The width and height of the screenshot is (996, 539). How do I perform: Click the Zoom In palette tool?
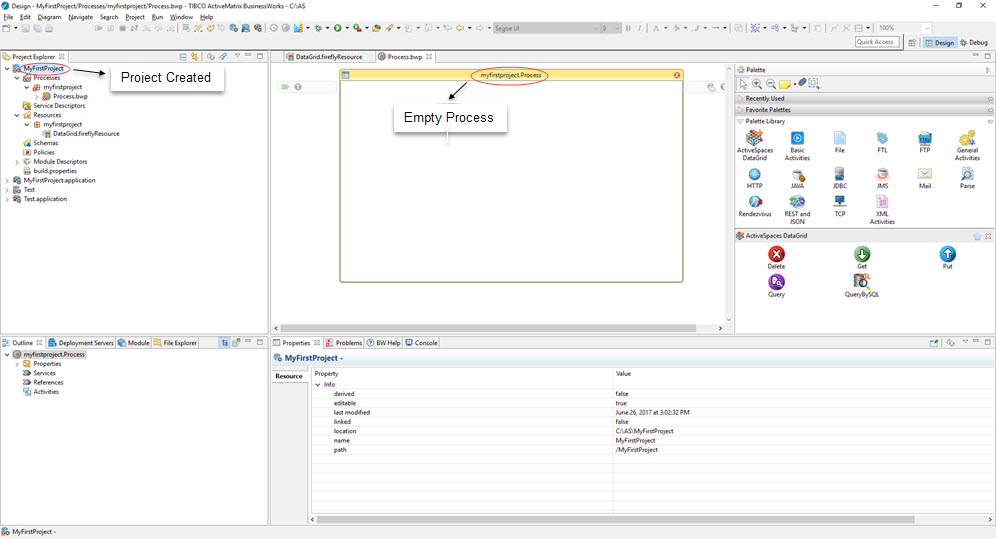pos(756,84)
